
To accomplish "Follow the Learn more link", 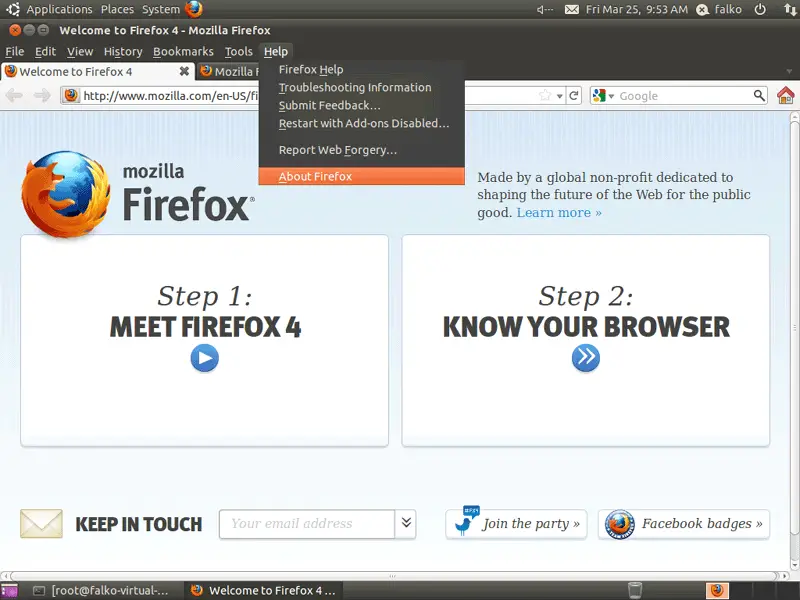I will pyautogui.click(x=559, y=212).
